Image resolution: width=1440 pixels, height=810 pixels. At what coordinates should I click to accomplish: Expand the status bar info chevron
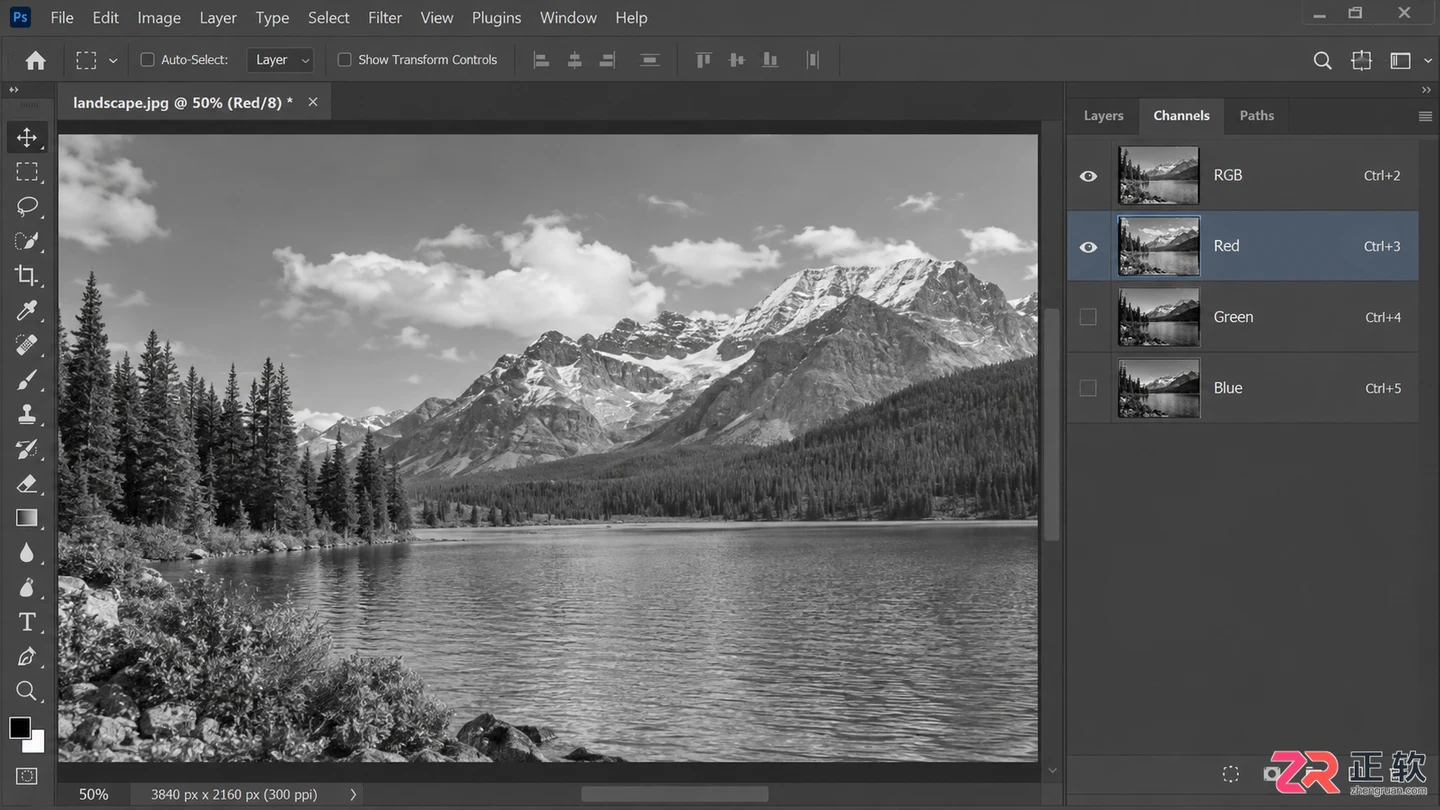click(x=353, y=794)
